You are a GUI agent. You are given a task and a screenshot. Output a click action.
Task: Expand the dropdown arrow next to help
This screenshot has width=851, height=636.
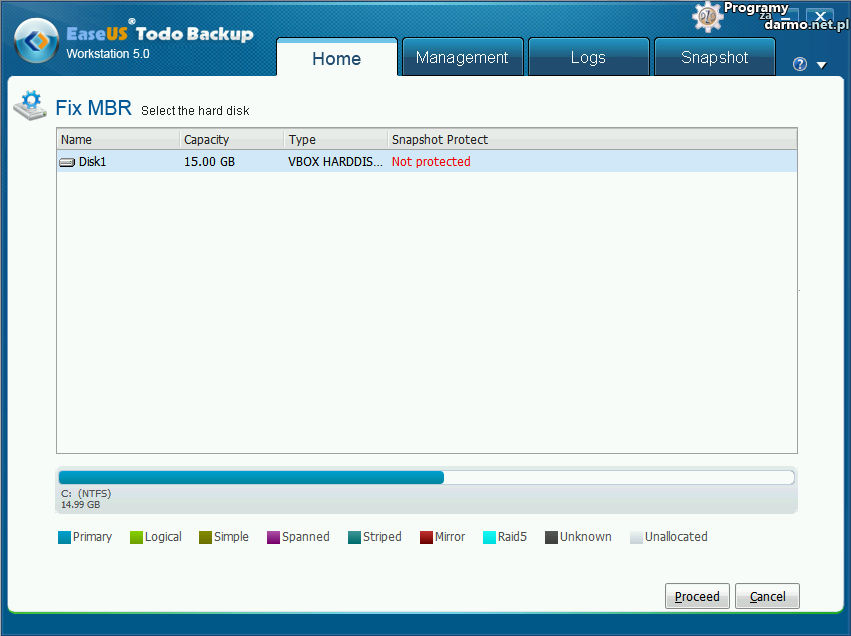tap(821, 65)
